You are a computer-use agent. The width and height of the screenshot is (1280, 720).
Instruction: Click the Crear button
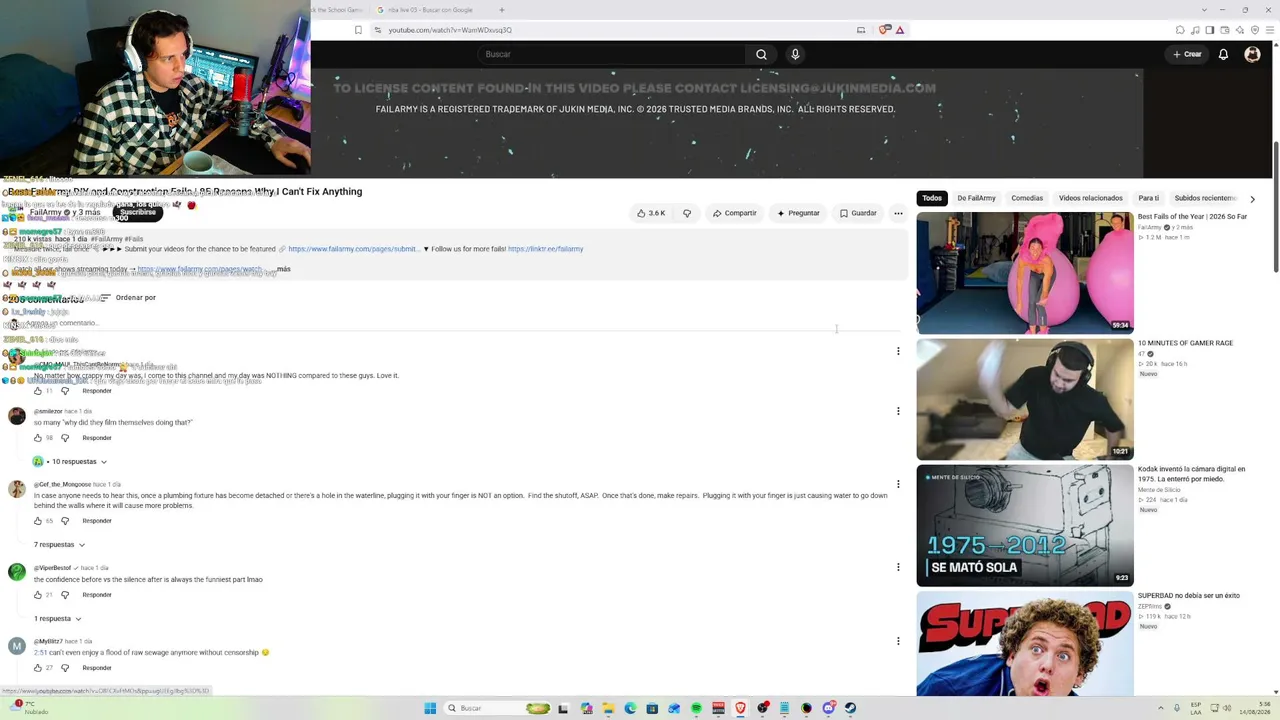click(x=1187, y=54)
